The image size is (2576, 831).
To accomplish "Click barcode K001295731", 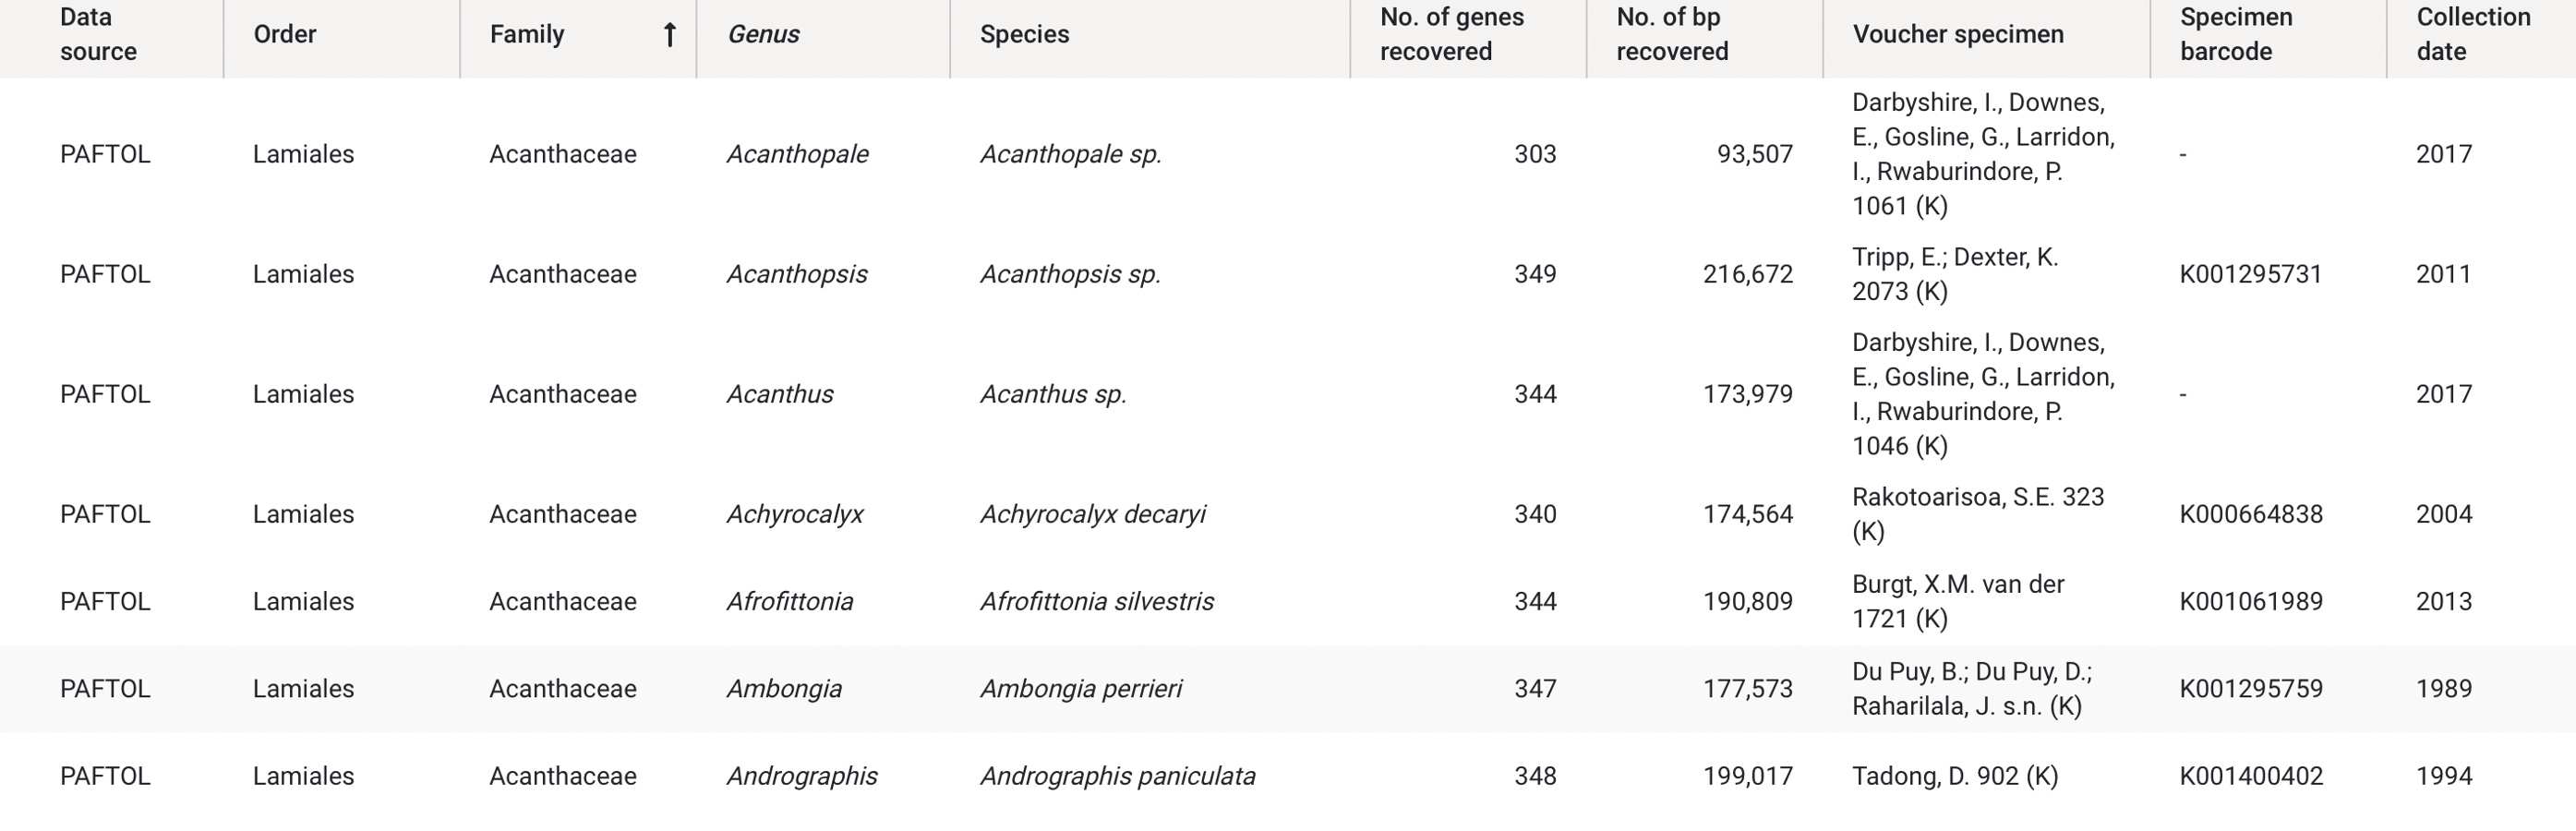I will (x=2250, y=274).
